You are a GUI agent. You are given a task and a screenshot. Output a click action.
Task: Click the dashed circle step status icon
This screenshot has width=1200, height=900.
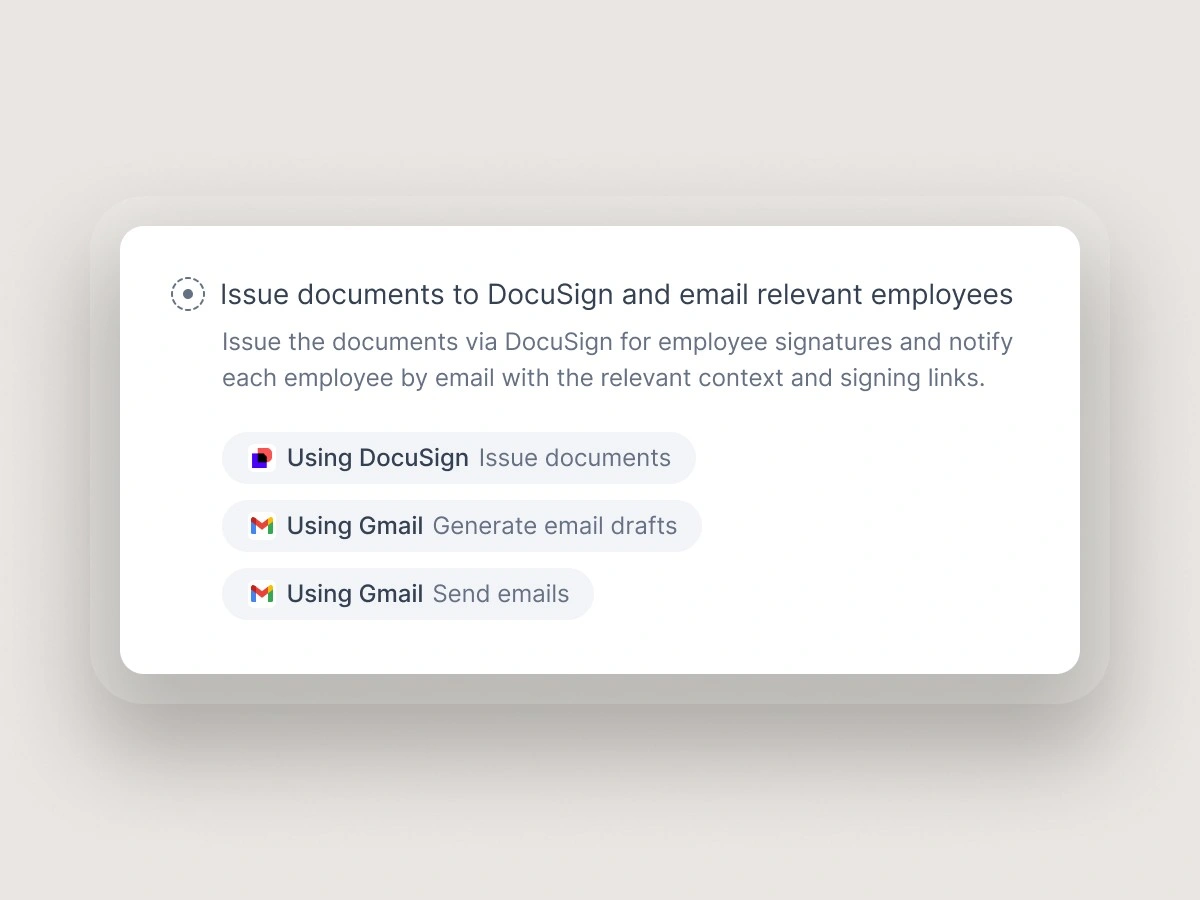(188, 294)
